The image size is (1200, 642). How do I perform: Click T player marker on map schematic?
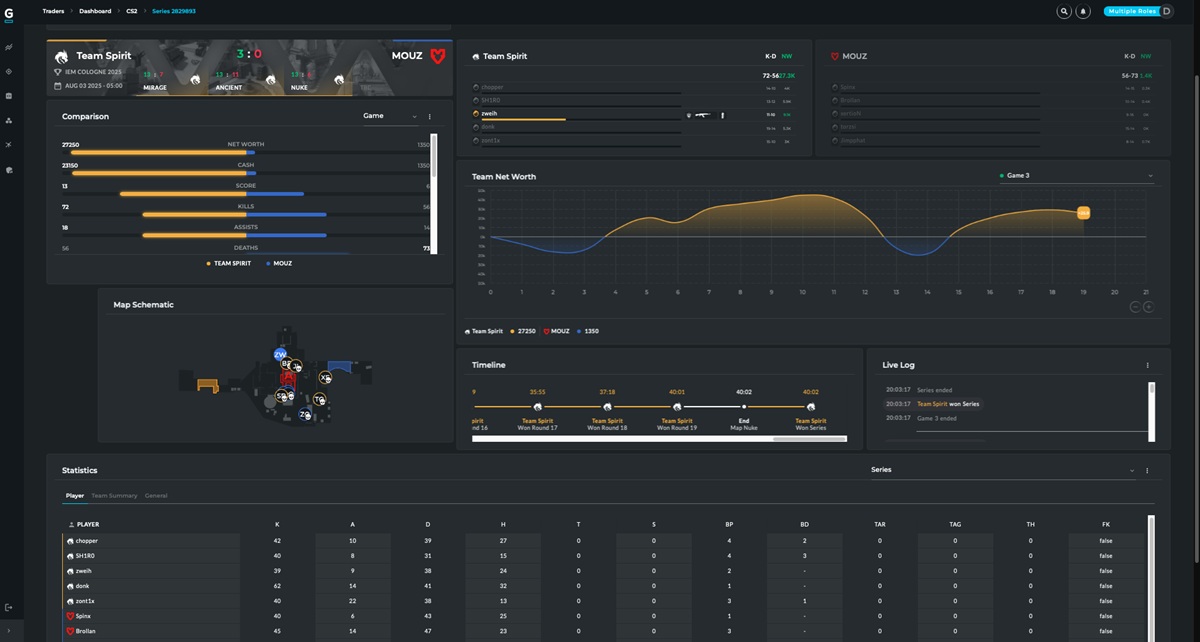click(319, 399)
